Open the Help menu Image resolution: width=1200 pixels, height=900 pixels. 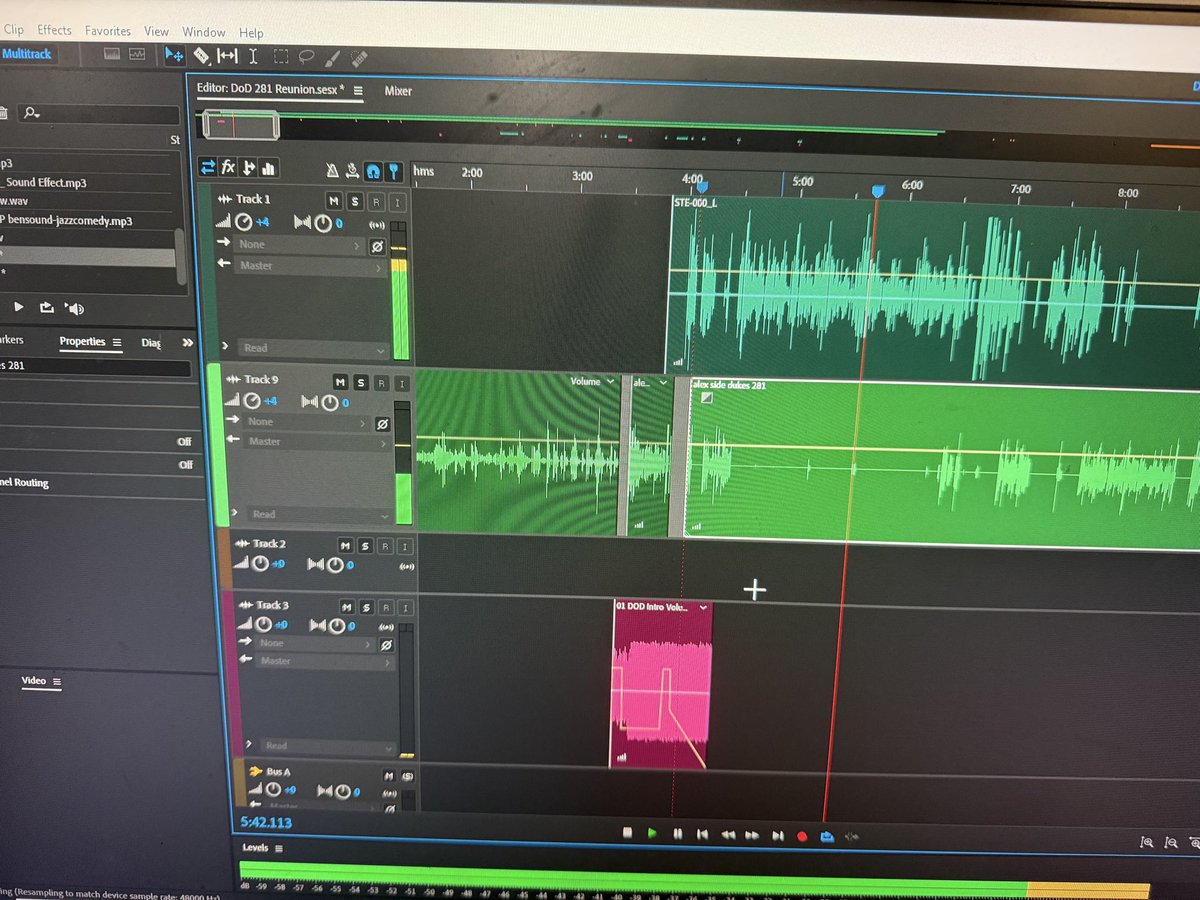pyautogui.click(x=251, y=33)
